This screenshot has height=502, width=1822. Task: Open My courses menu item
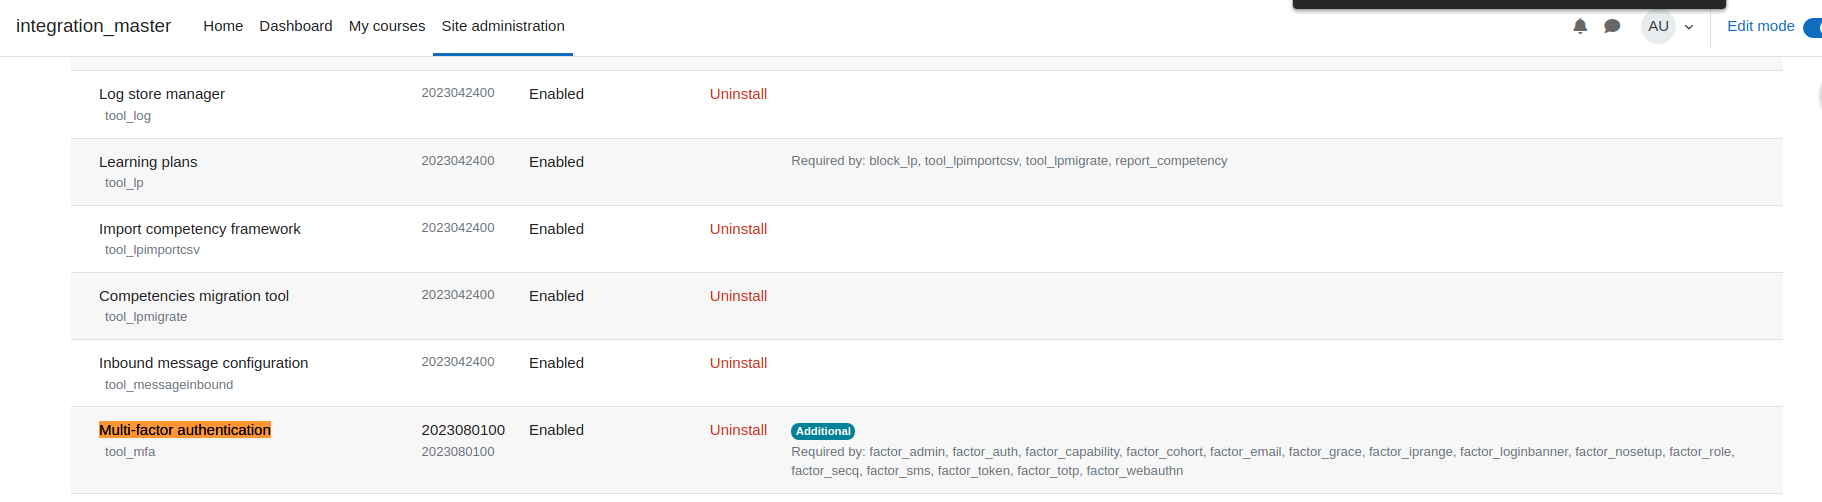(387, 26)
